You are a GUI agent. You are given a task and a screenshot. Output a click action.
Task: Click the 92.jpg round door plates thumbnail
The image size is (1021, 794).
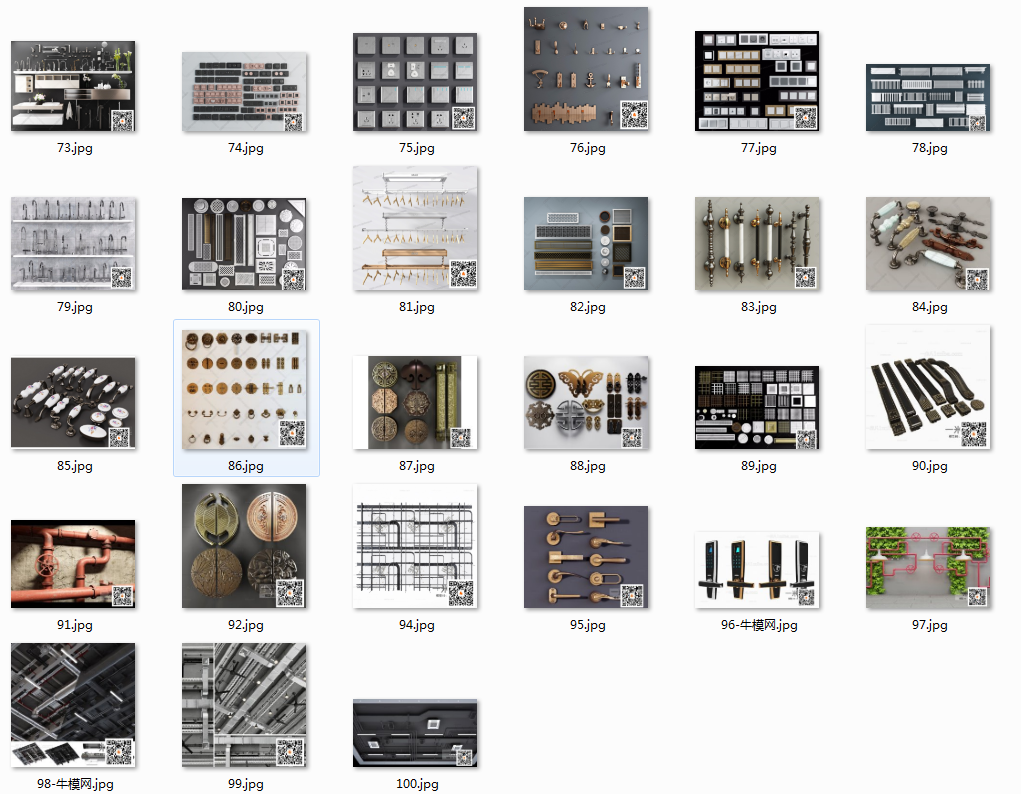coord(245,546)
